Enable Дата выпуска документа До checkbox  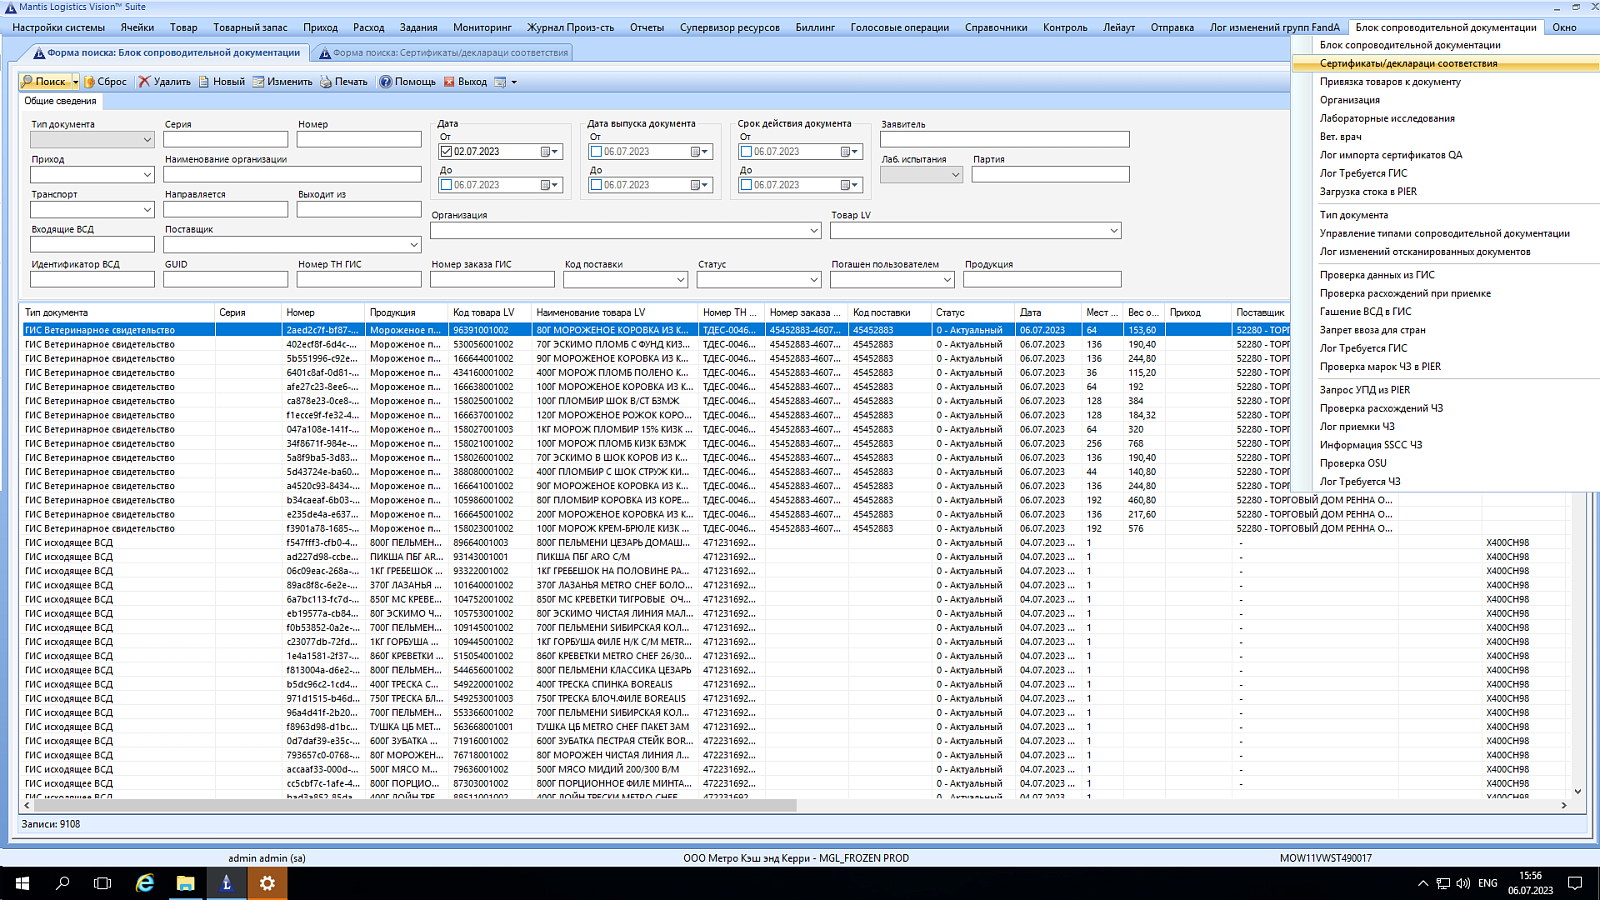point(596,185)
